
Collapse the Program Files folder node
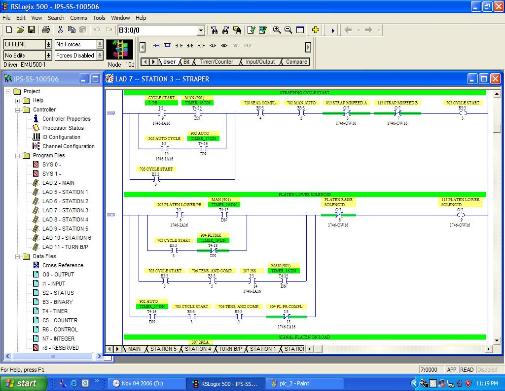tap(18, 155)
